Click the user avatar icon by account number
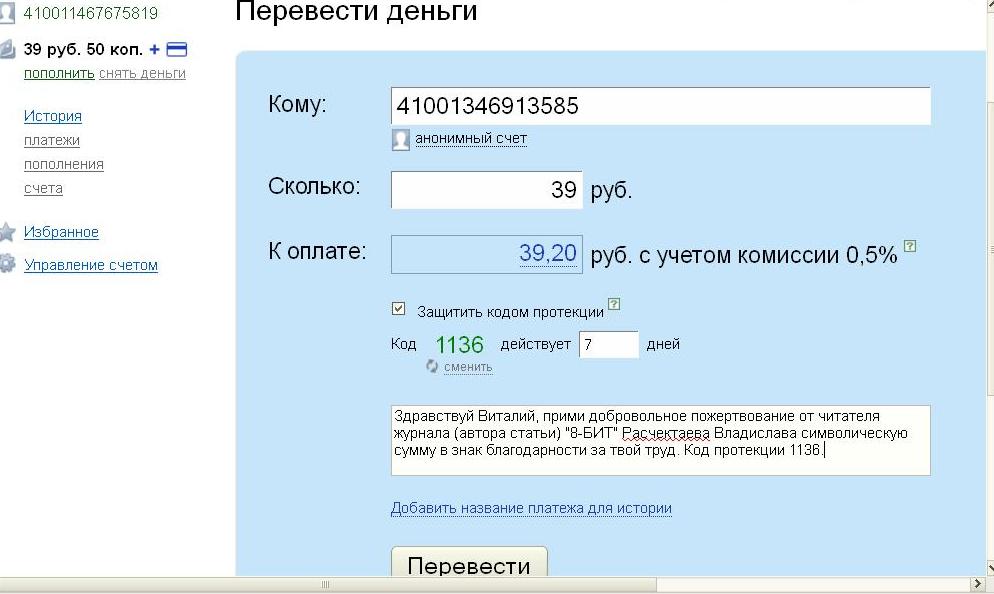Image resolution: width=994 pixels, height=594 pixels. pyautogui.click(x=6, y=13)
